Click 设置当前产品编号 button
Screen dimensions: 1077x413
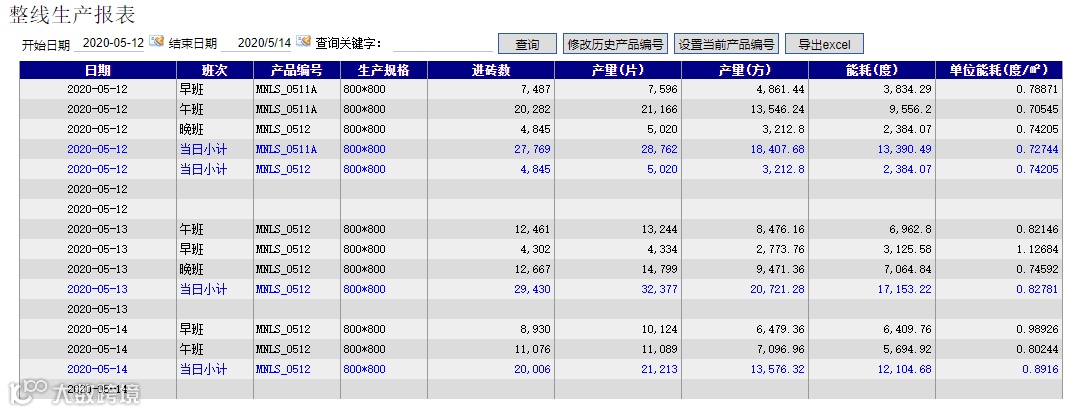point(726,44)
